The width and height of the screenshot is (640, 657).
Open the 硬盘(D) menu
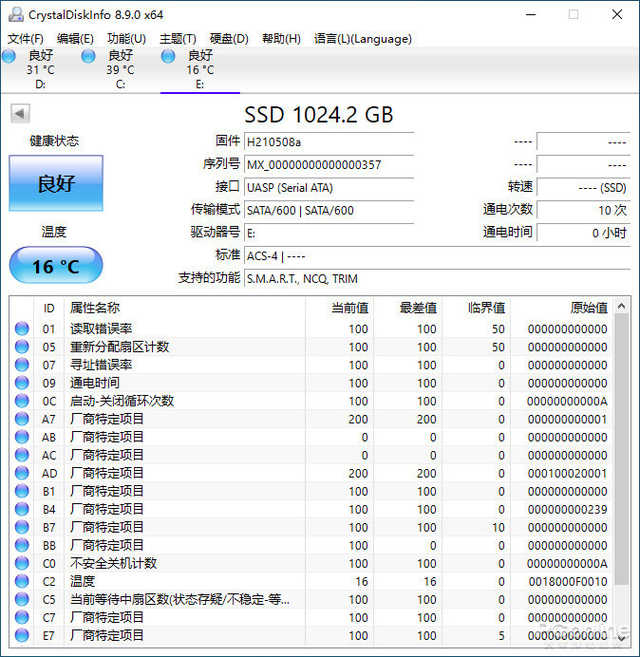pos(229,39)
